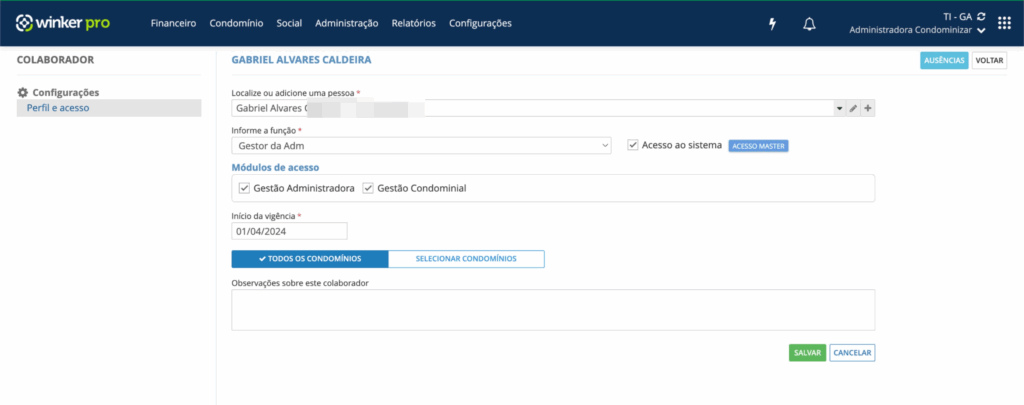The image size is (1024, 405).
Task: Click the Configurações gear icon in sidebar
Action: point(23,93)
